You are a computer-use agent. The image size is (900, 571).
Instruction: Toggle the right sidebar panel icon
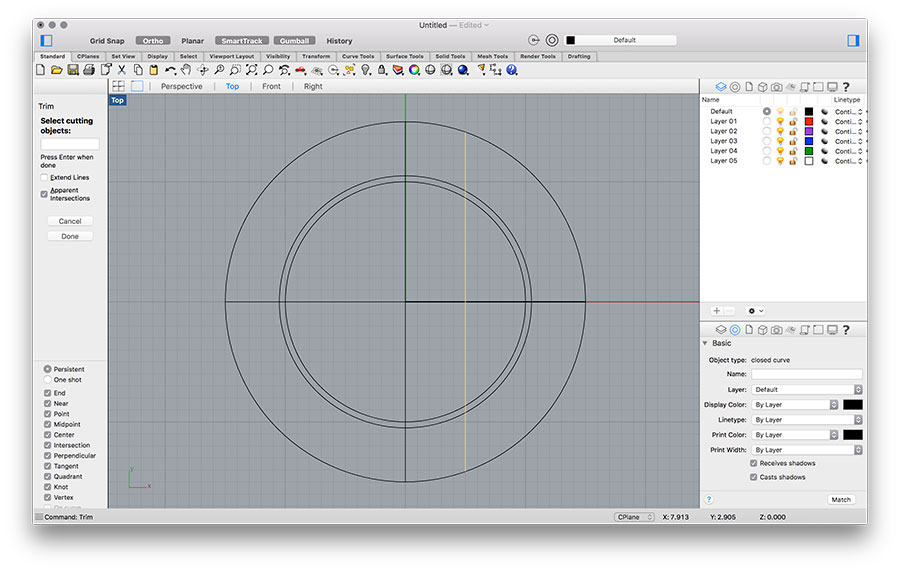click(853, 40)
